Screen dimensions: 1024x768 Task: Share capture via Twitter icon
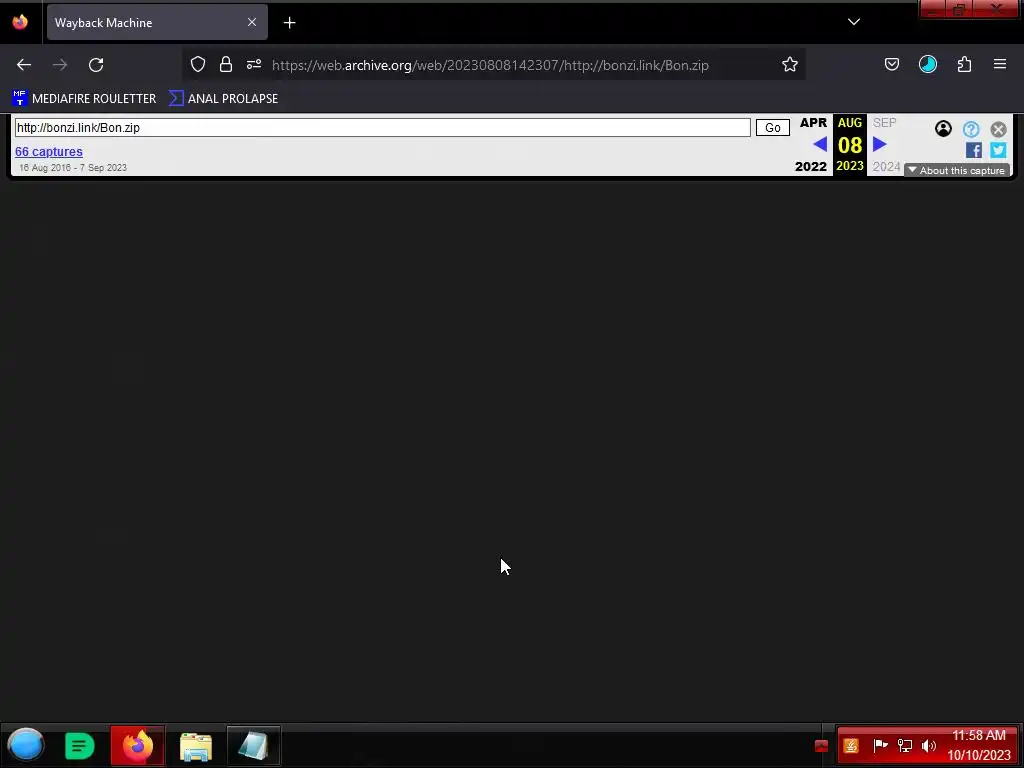[998, 150]
